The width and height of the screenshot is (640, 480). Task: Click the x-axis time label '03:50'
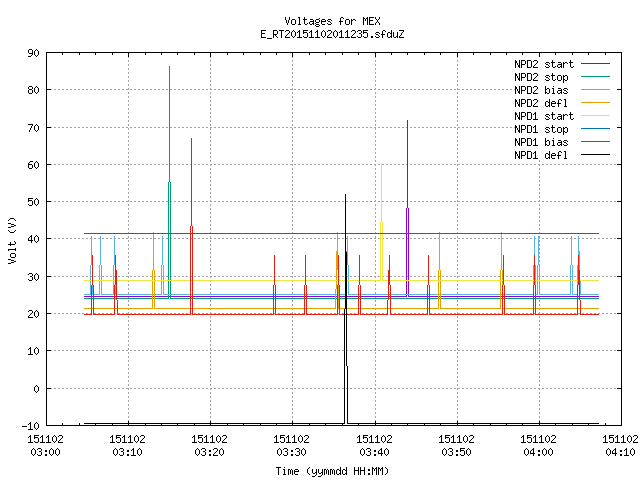click(x=456, y=452)
